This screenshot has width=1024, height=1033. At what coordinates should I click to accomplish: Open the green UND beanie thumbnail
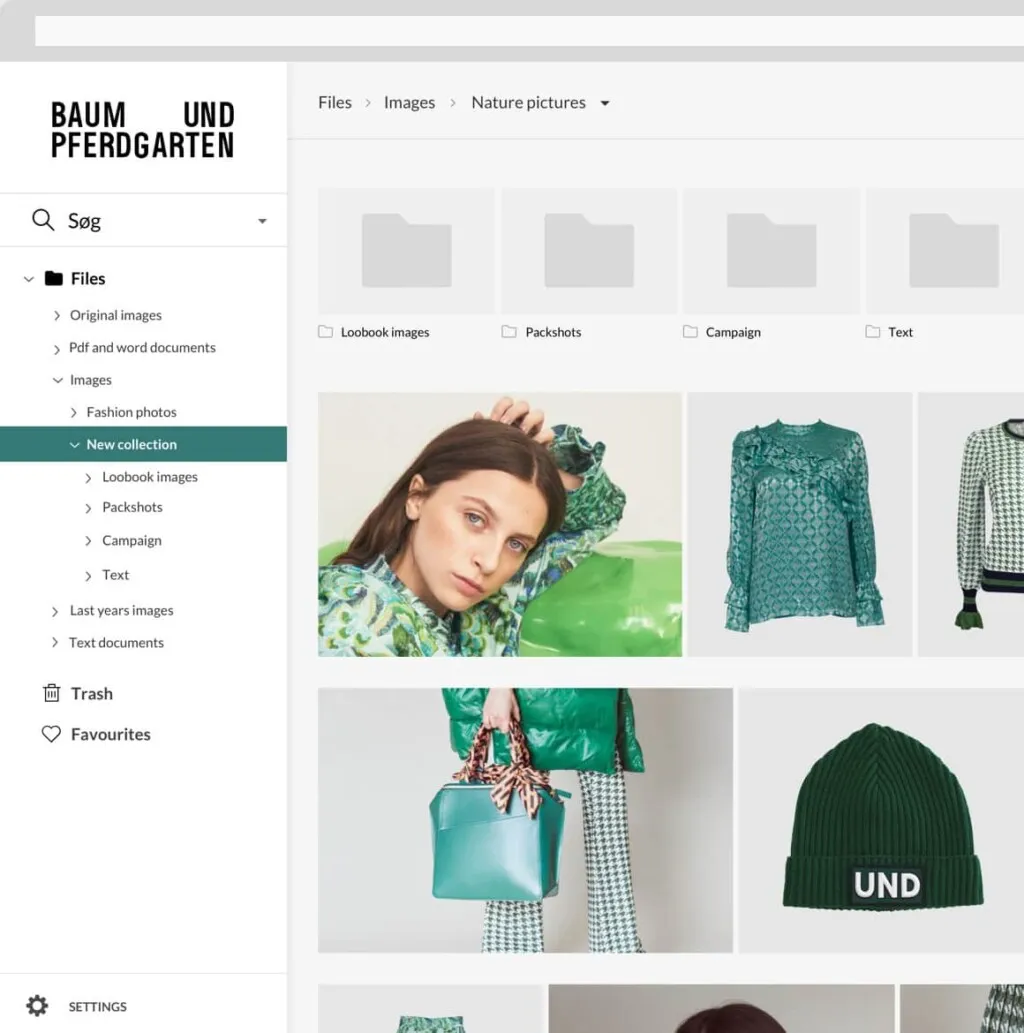(x=882, y=820)
